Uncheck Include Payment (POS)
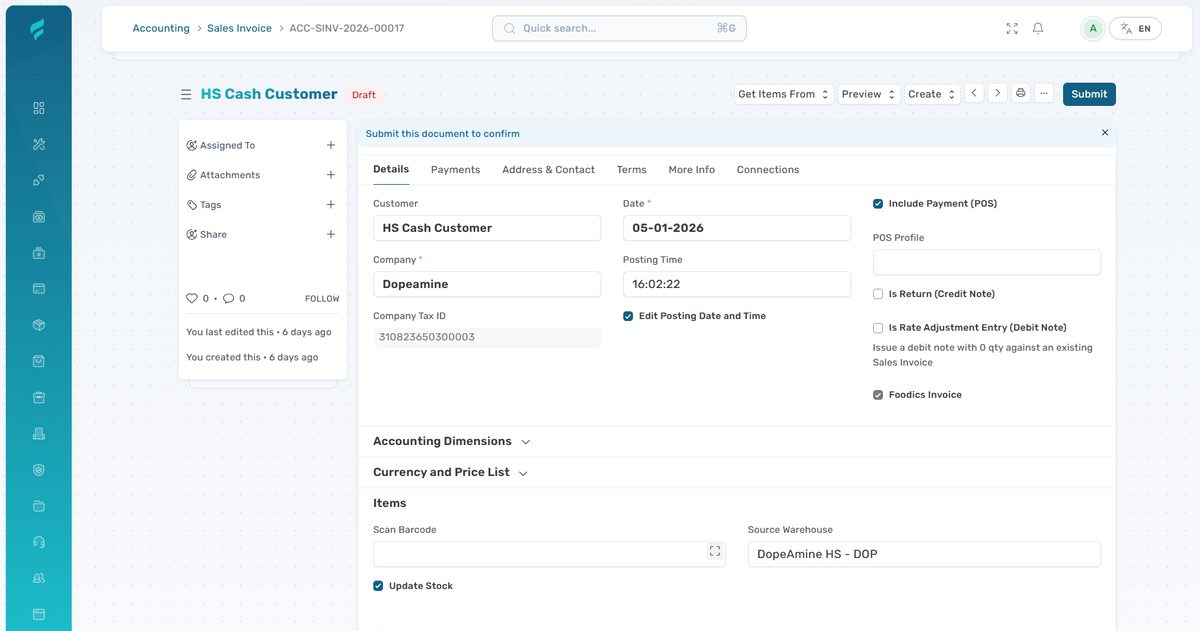Image resolution: width=1200 pixels, height=631 pixels. click(877, 203)
